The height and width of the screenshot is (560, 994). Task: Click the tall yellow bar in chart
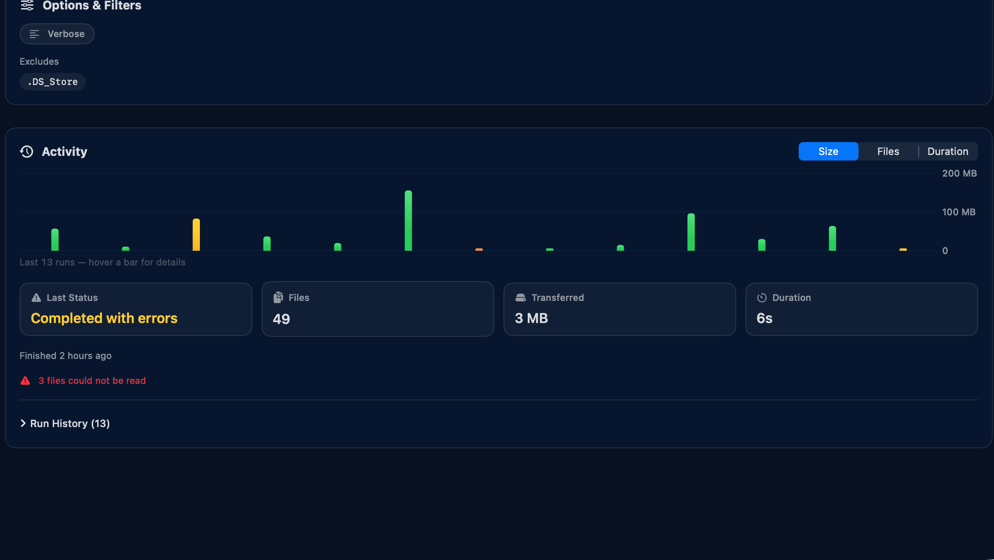click(x=197, y=235)
